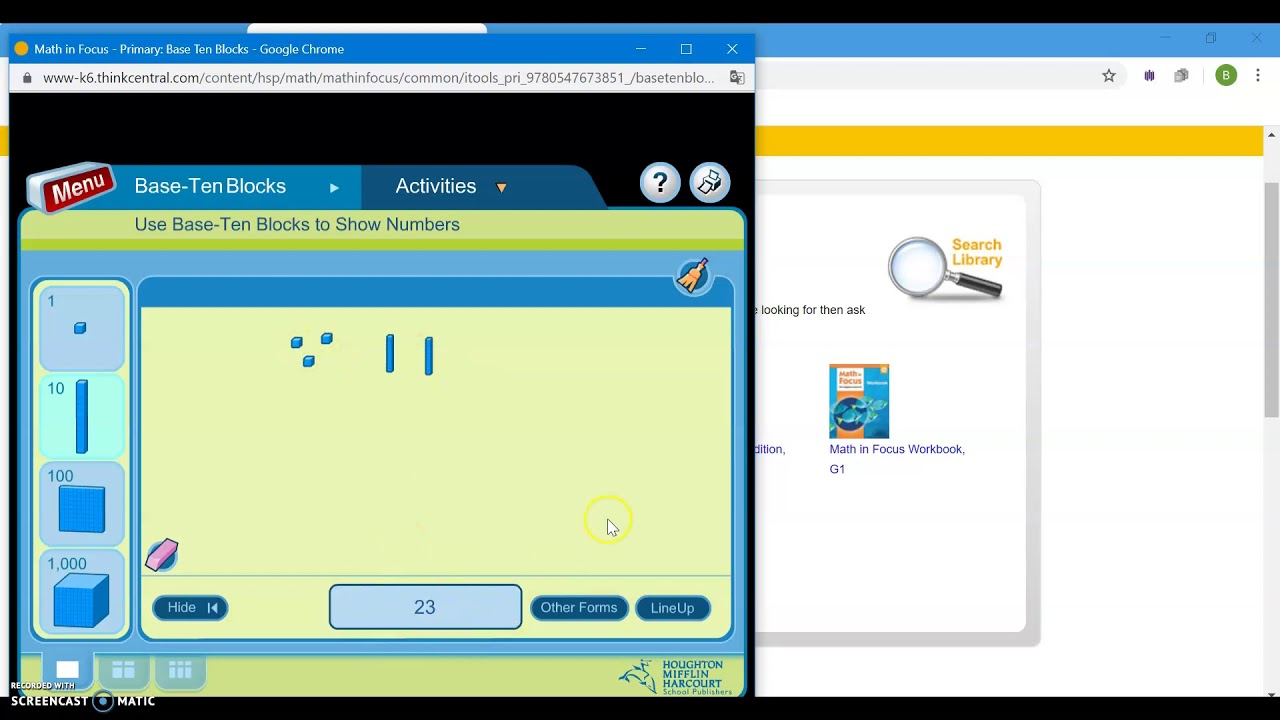Select the single workspace mat icon
This screenshot has width=1280, height=720.
(x=67, y=670)
